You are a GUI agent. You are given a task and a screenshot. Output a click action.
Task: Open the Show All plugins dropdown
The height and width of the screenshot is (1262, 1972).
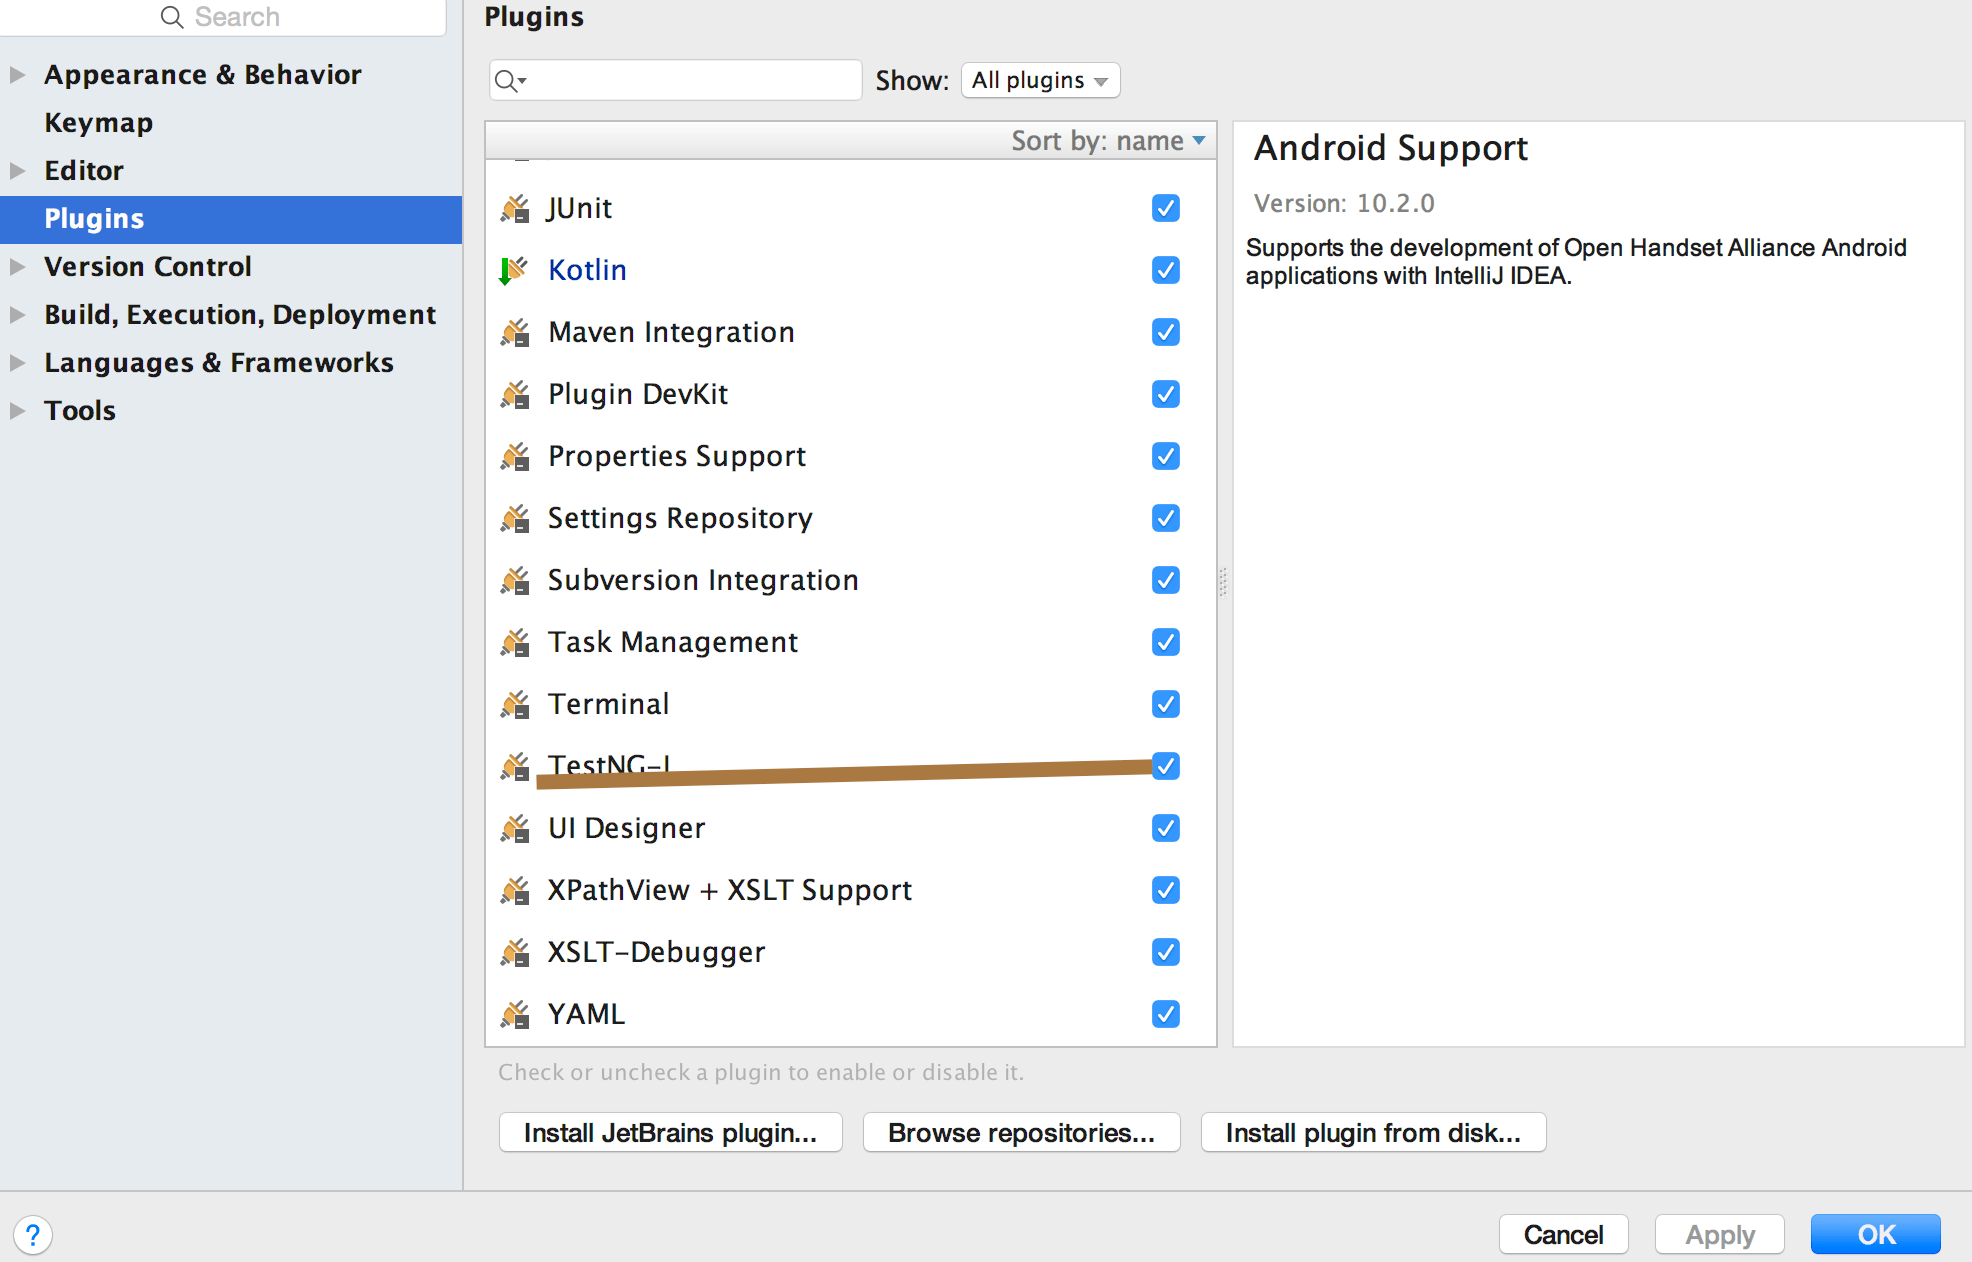click(x=1040, y=80)
